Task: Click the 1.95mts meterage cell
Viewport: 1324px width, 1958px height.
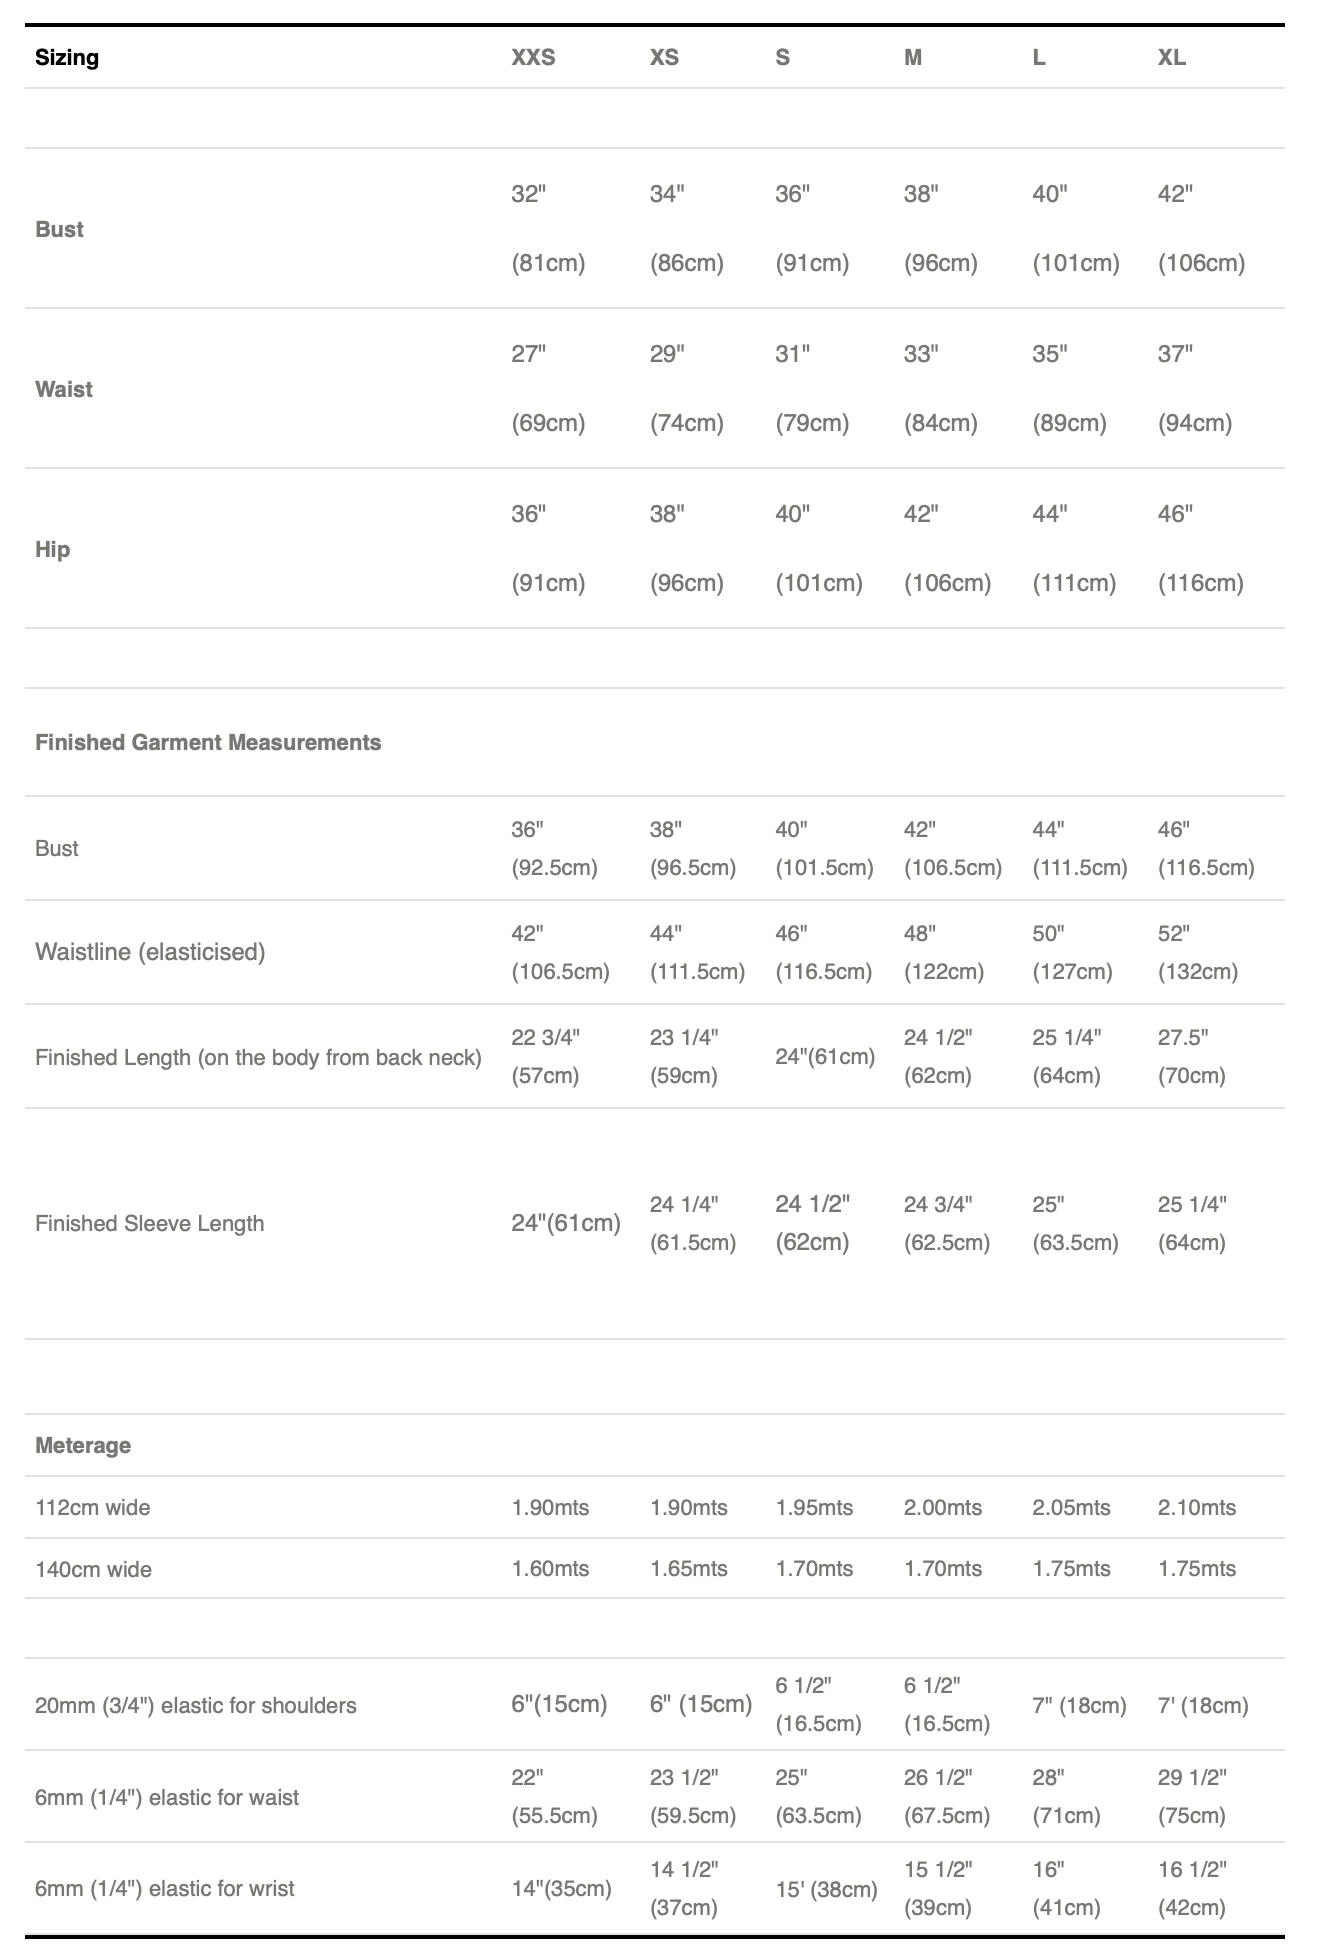Action: pyautogui.click(x=814, y=1507)
